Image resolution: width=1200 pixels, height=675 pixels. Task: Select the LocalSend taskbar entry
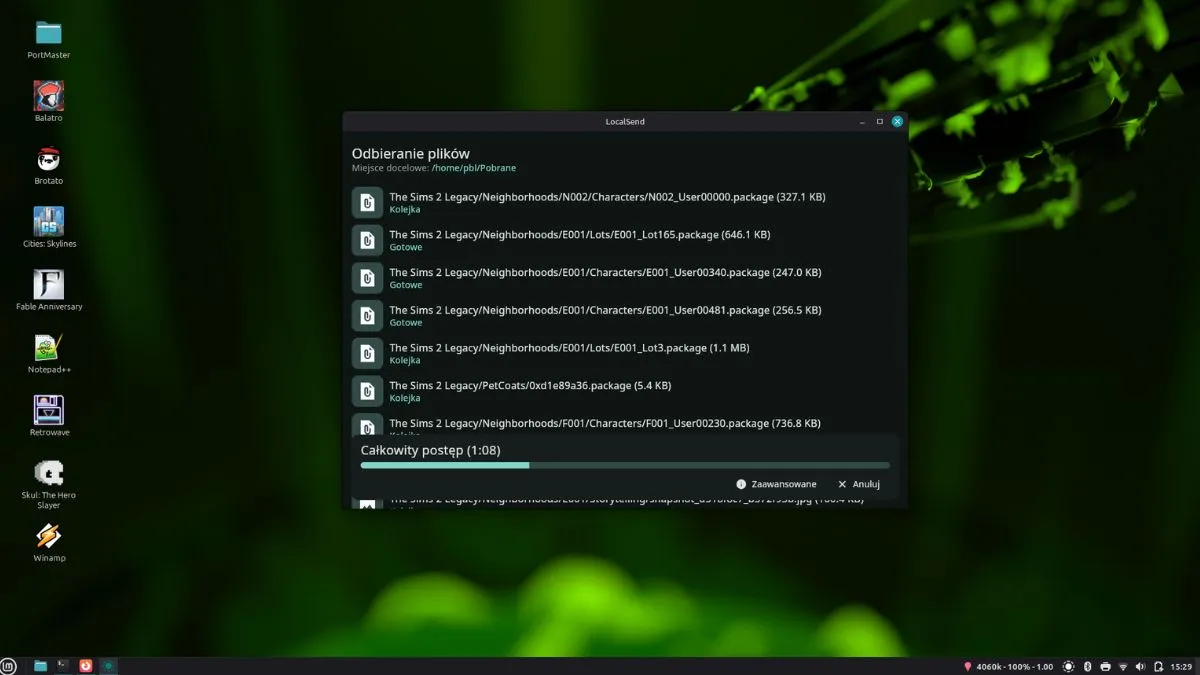109,665
